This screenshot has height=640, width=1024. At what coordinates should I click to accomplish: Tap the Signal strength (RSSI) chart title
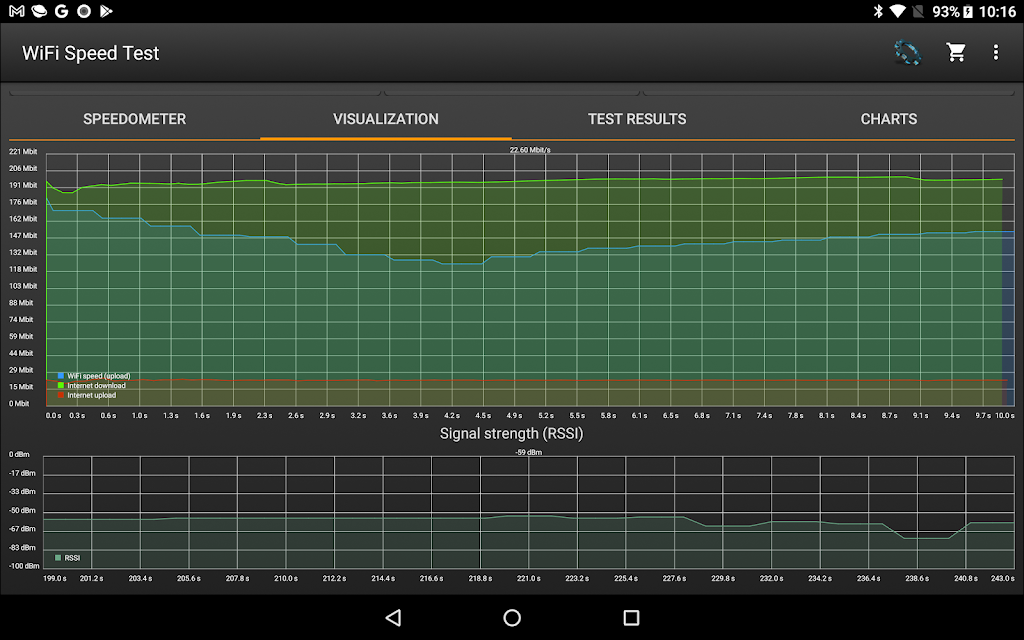pyautogui.click(x=511, y=434)
